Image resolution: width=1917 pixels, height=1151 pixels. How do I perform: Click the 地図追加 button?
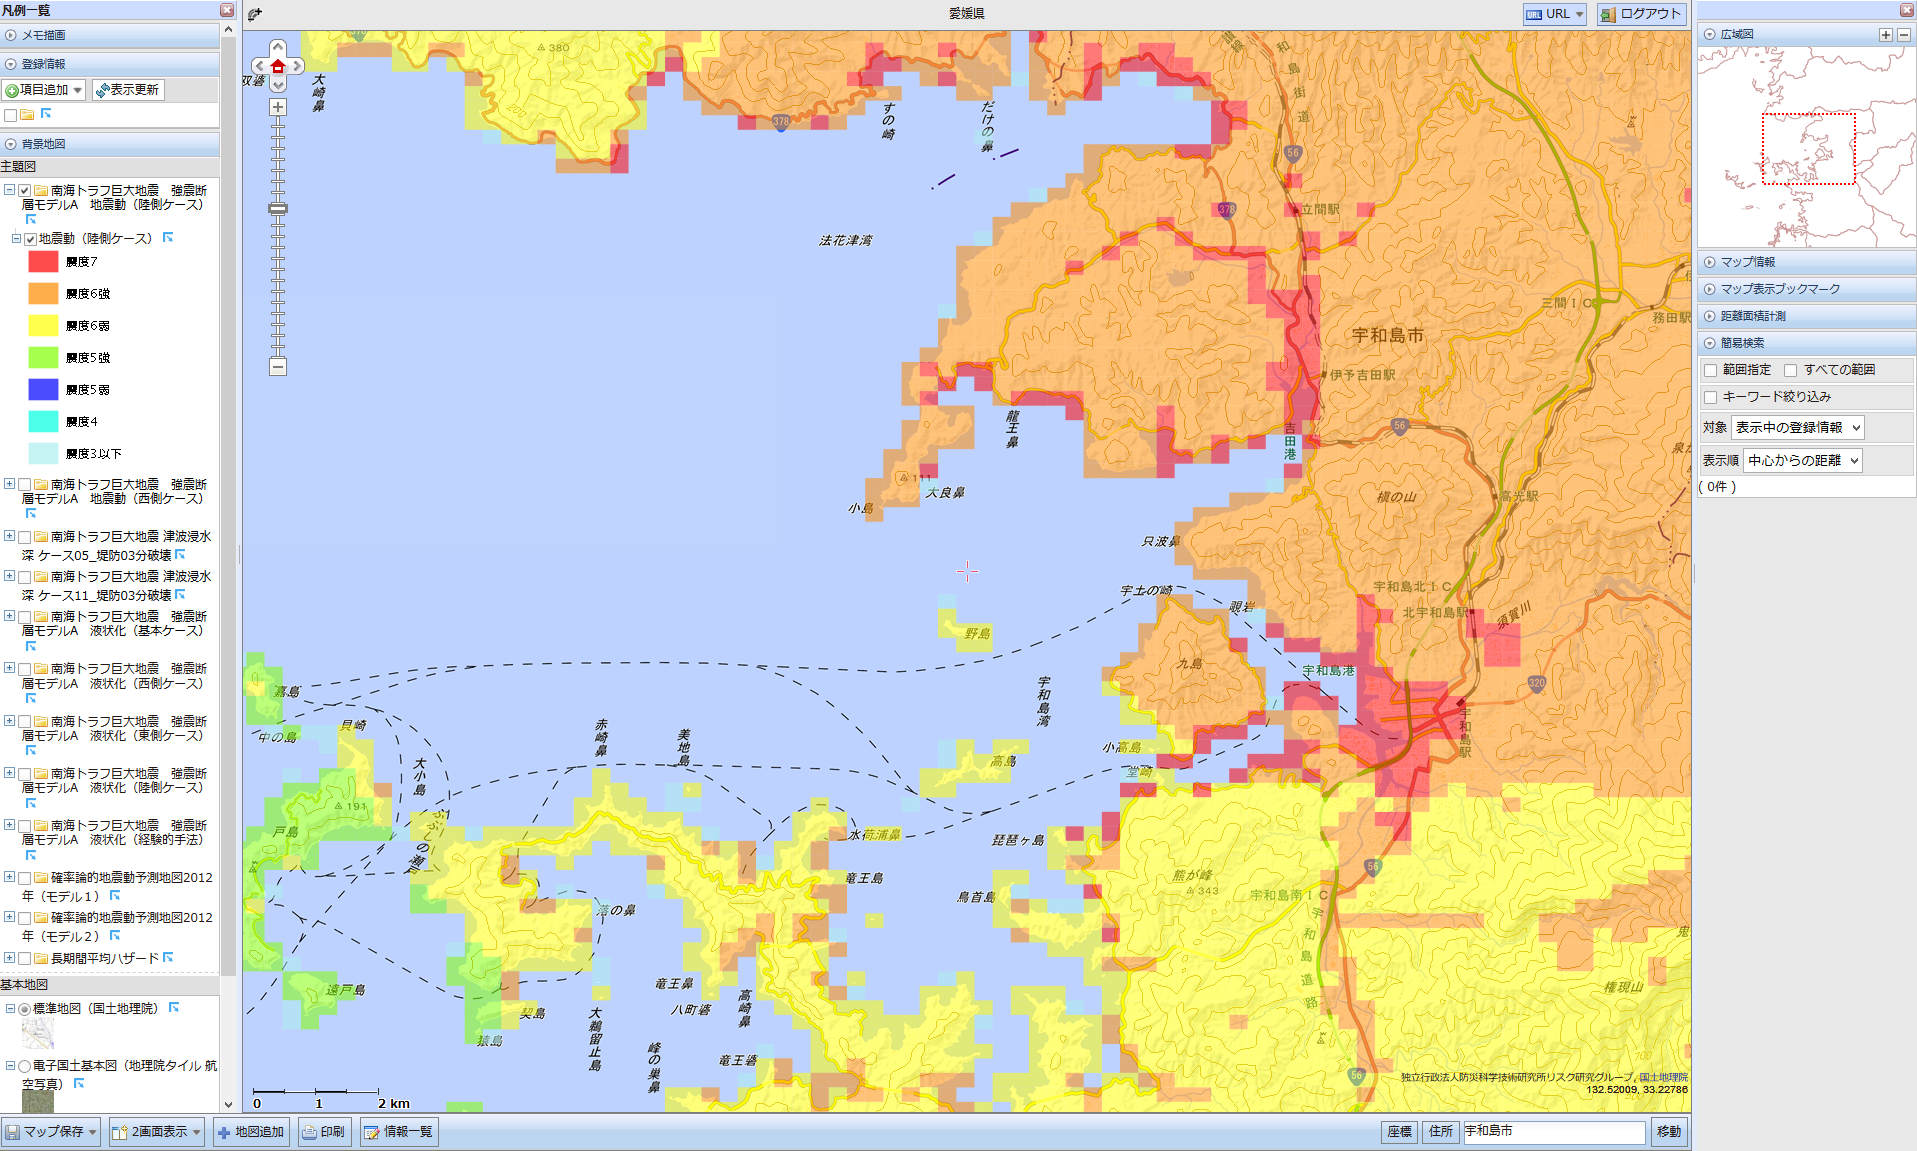(251, 1132)
